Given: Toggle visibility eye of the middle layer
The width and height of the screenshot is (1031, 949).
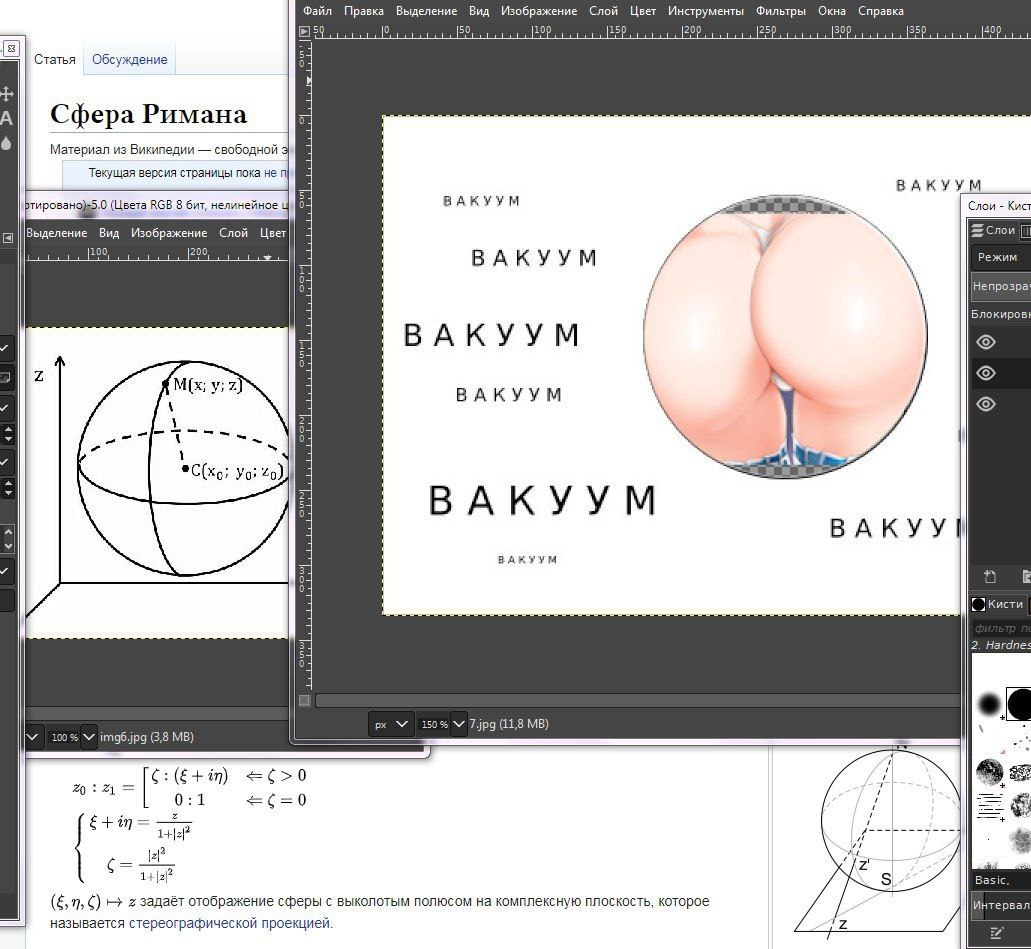Looking at the screenshot, I should (x=986, y=373).
